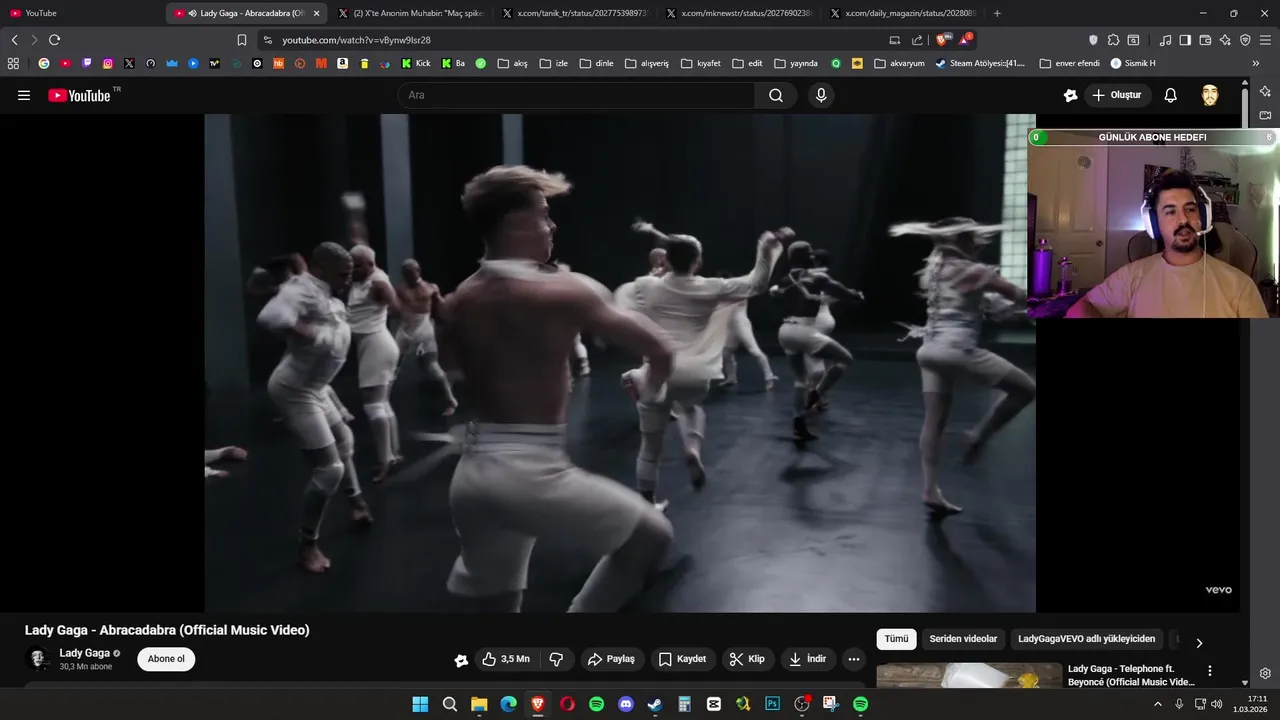Image resolution: width=1280 pixels, height=720 pixels.
Task: Open Brave Shields lion icon
Action: [x=943, y=40]
